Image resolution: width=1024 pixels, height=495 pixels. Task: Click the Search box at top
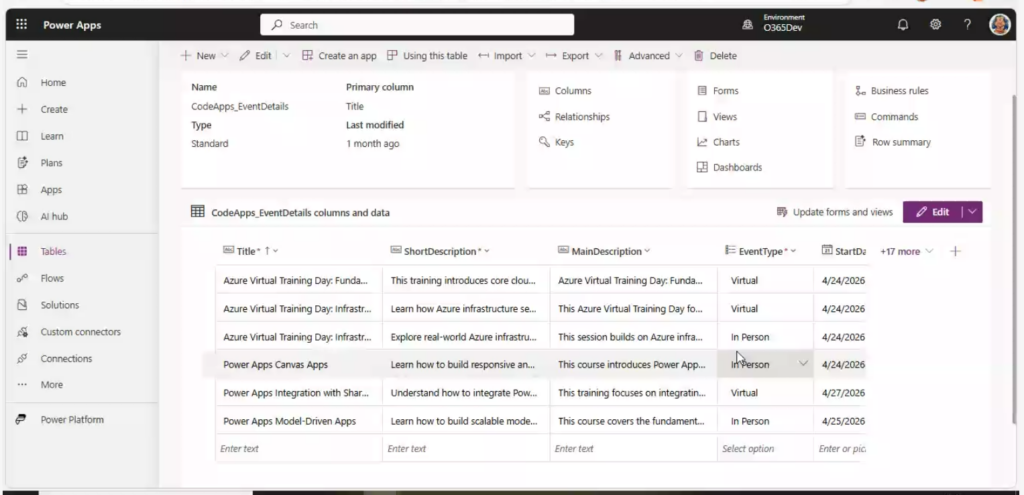[x=417, y=25]
